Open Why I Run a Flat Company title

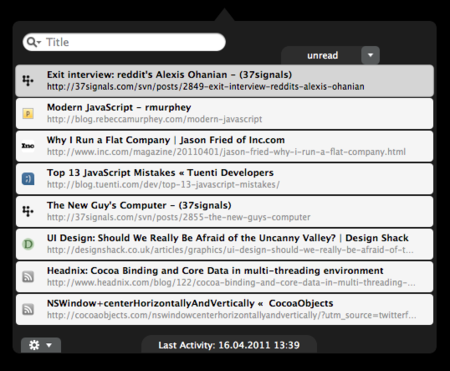coord(166,140)
